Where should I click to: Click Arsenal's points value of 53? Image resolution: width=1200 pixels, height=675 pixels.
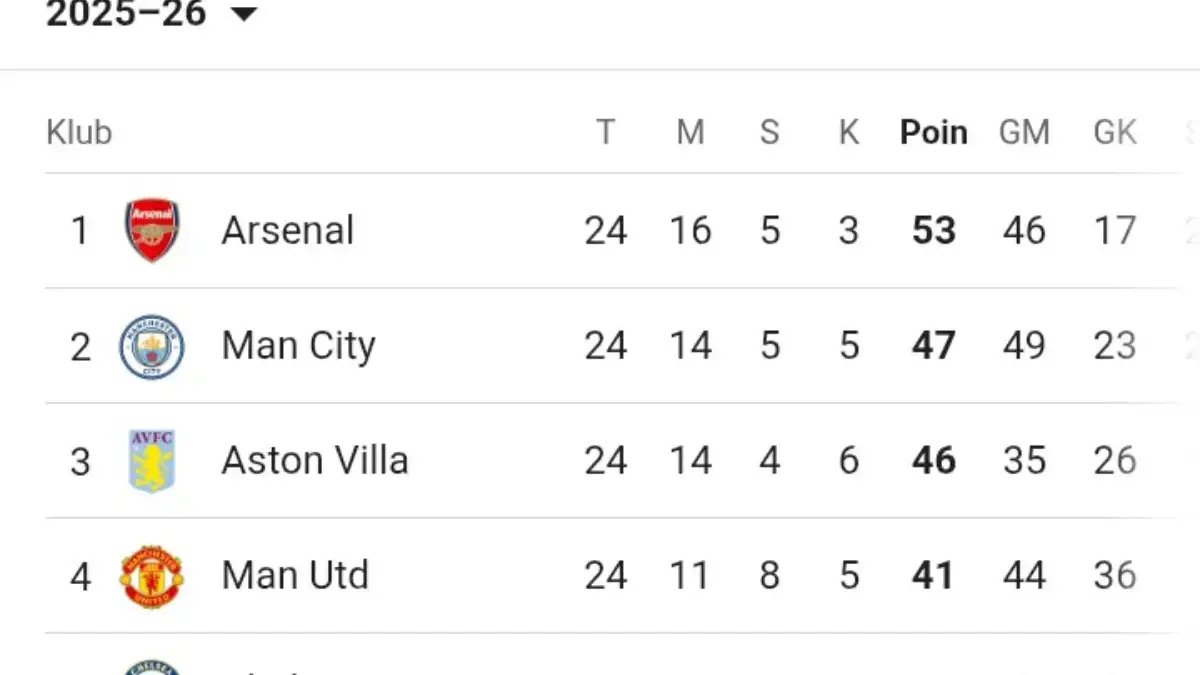[932, 230]
